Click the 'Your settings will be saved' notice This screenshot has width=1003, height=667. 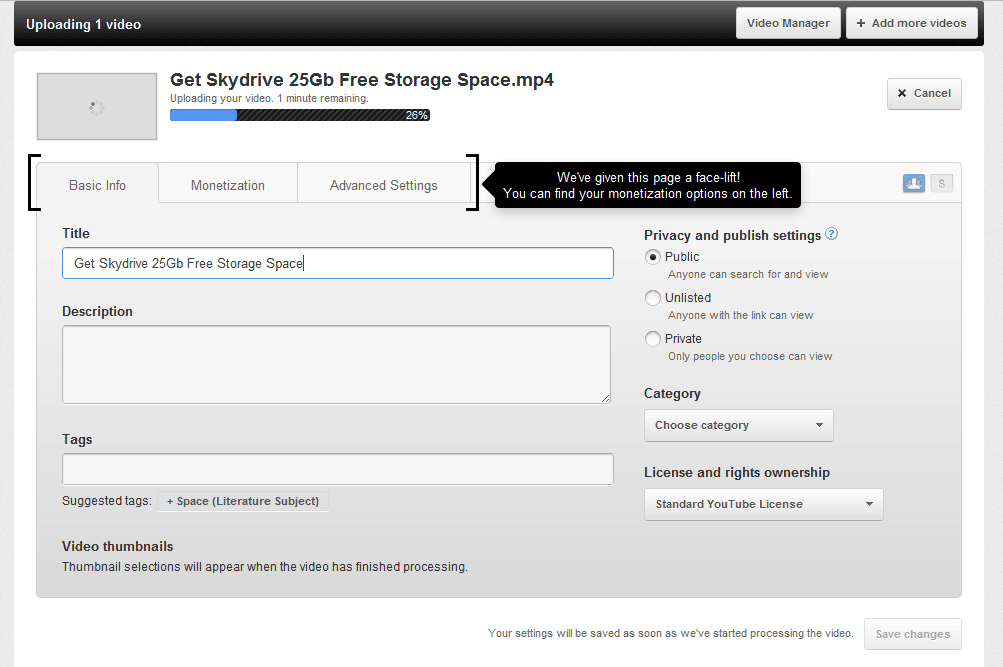670,633
